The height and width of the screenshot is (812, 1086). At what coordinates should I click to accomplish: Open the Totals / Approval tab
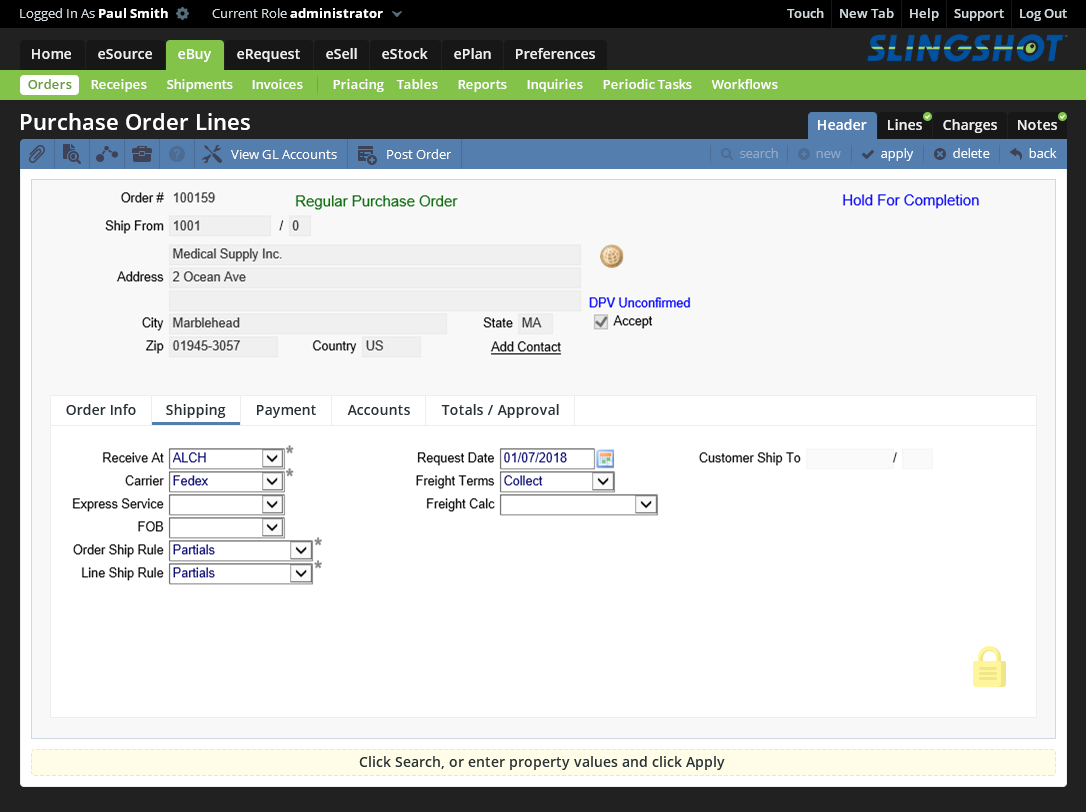click(x=500, y=410)
